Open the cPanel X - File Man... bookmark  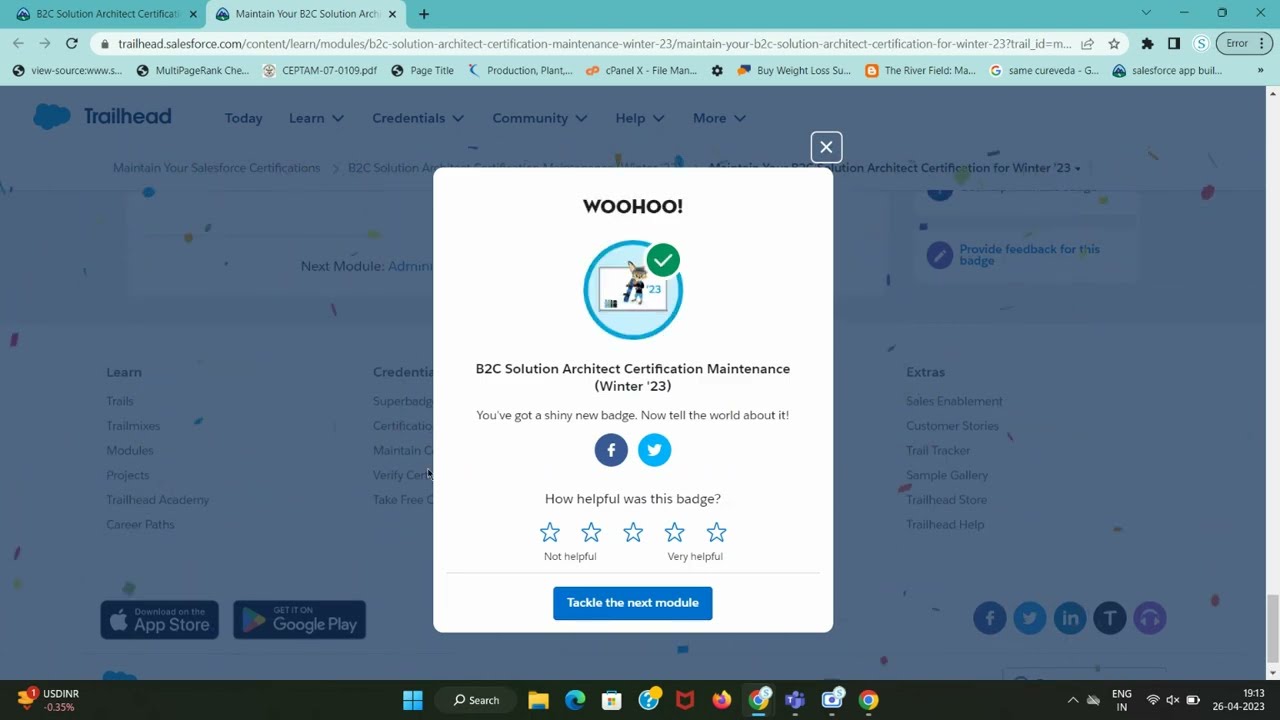coord(641,71)
